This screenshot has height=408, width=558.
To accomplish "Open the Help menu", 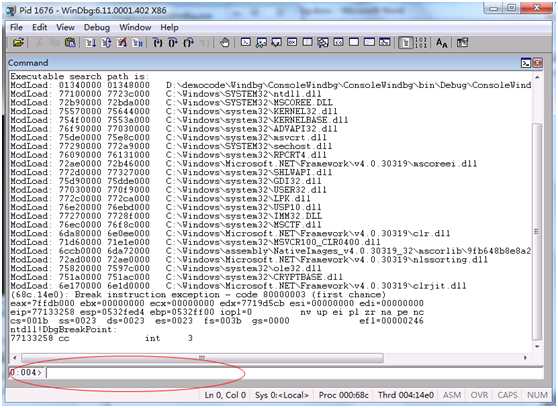I will 169,27.
